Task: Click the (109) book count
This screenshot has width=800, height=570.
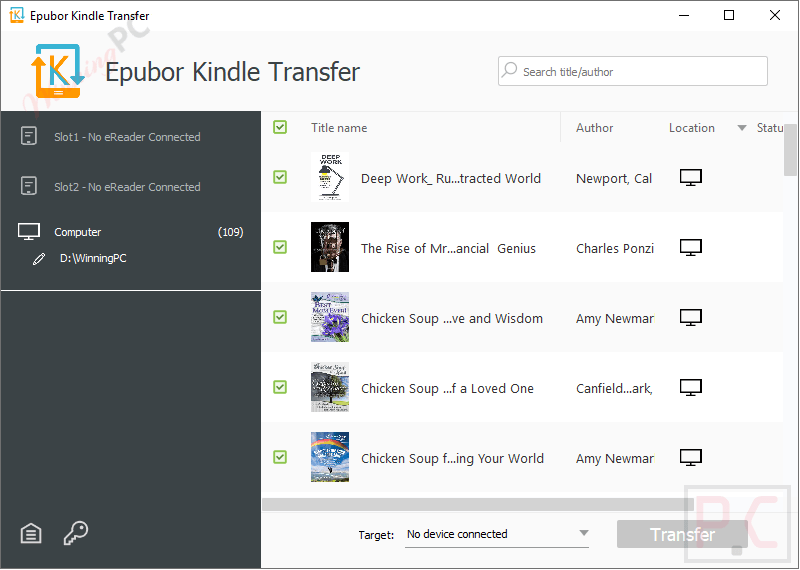Action: (x=231, y=232)
